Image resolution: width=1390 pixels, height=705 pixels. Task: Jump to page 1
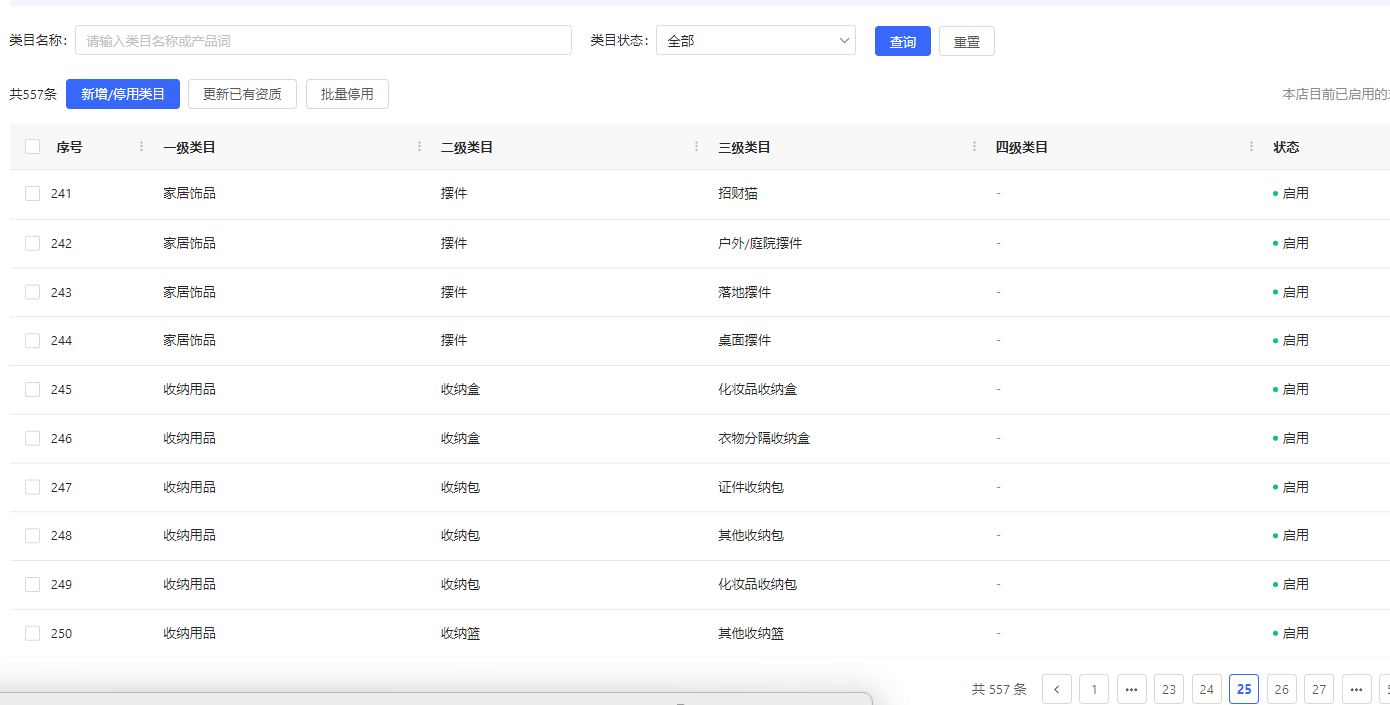(1094, 689)
